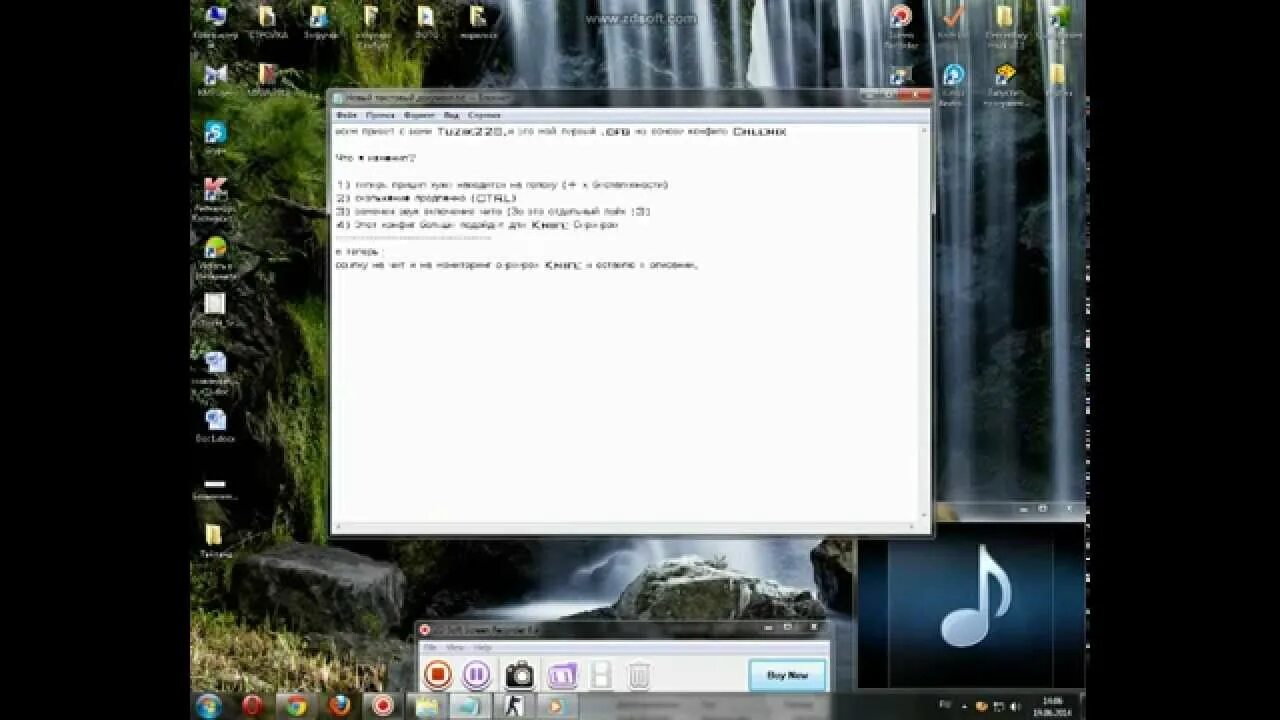Open the recorder's Help menu
The width and height of the screenshot is (1280, 720).
coord(483,648)
